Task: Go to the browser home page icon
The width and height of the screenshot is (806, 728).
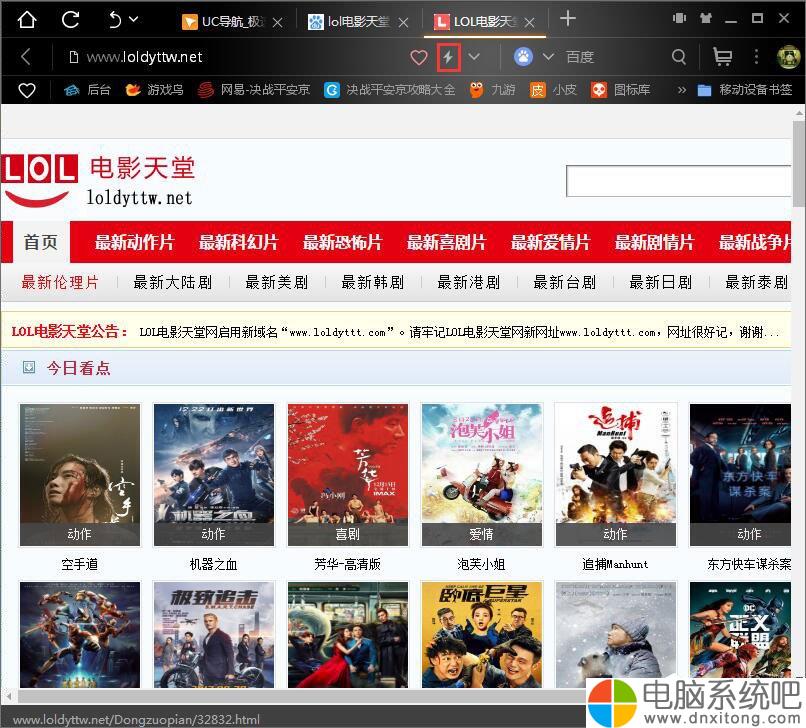Action: (x=26, y=20)
